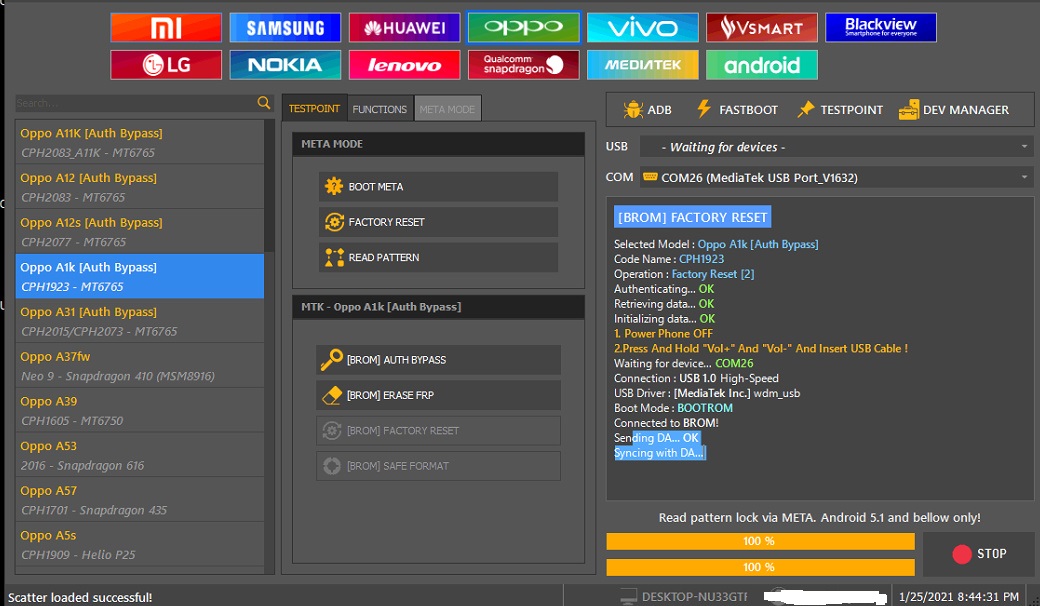Click the [BROM] SAFE FORMAT button
This screenshot has width=1040, height=606.
click(438, 466)
